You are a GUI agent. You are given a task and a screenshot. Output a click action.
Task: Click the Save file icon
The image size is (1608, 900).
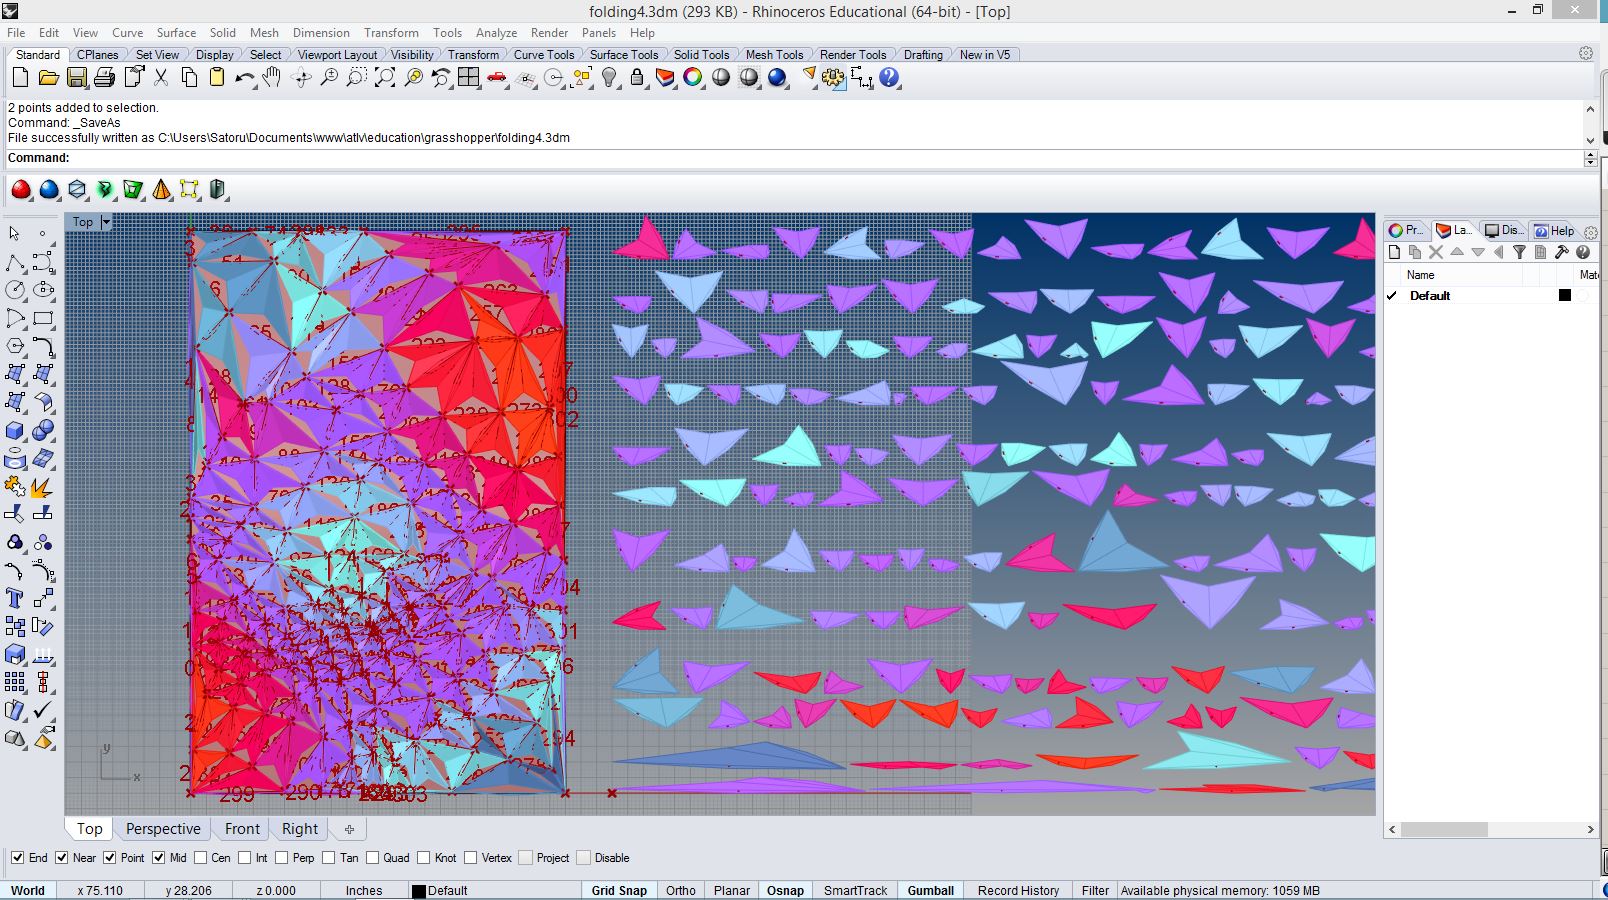pyautogui.click(x=76, y=78)
